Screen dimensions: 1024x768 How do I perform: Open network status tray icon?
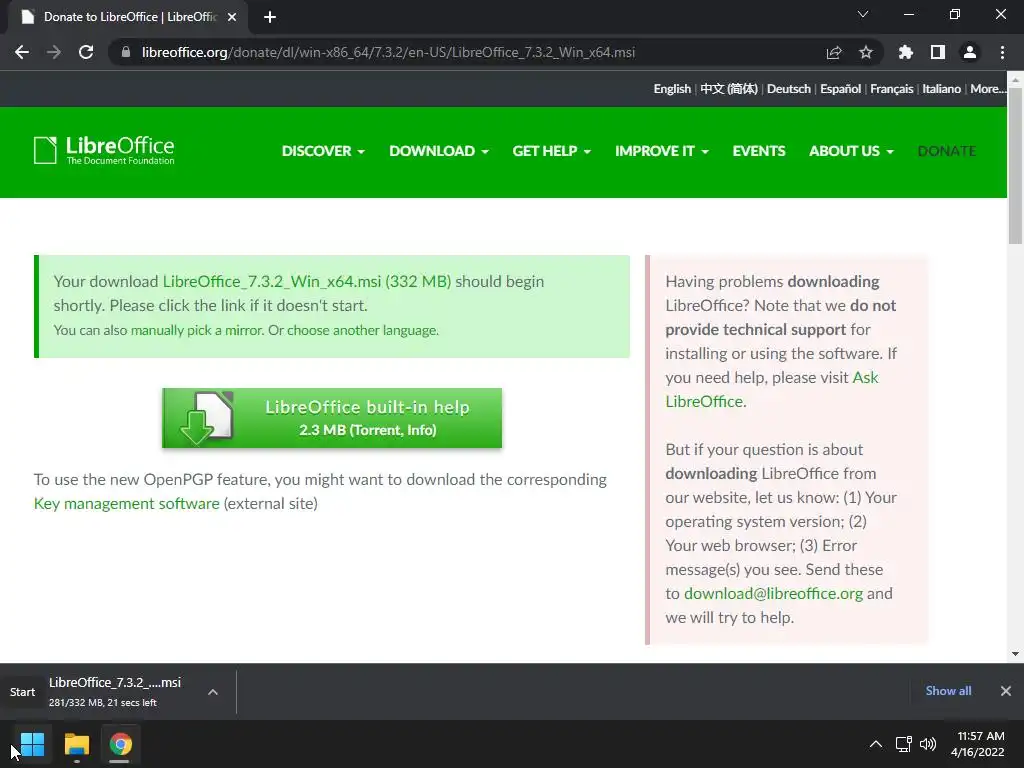(x=904, y=744)
